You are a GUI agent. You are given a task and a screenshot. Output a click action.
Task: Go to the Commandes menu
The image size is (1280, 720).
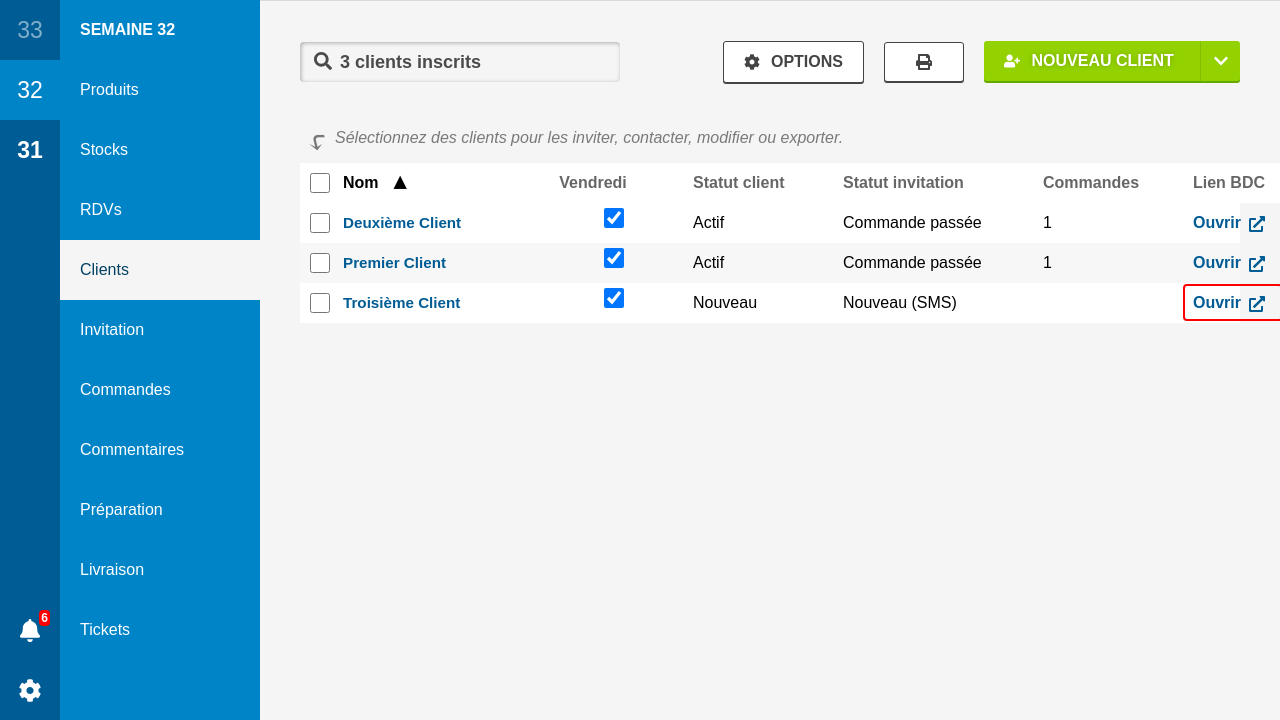point(125,390)
